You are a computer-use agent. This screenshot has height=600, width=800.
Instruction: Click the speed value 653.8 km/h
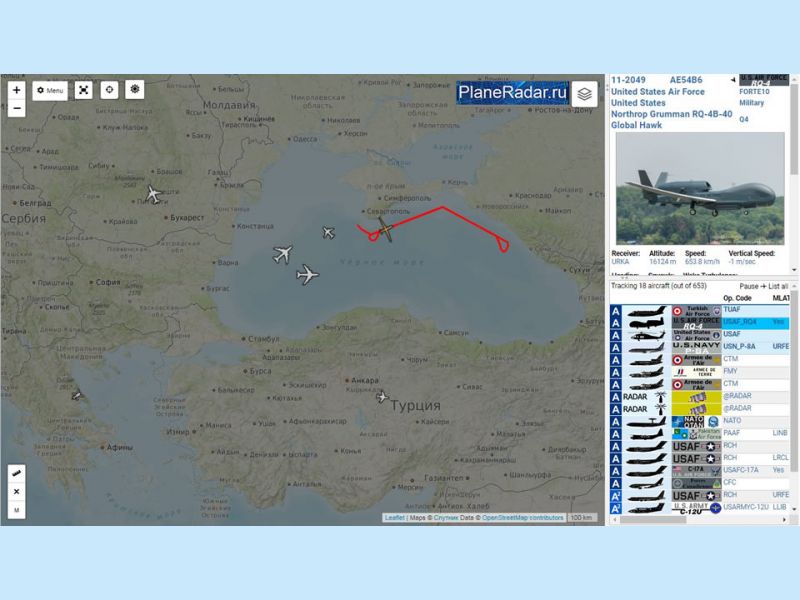[702, 262]
